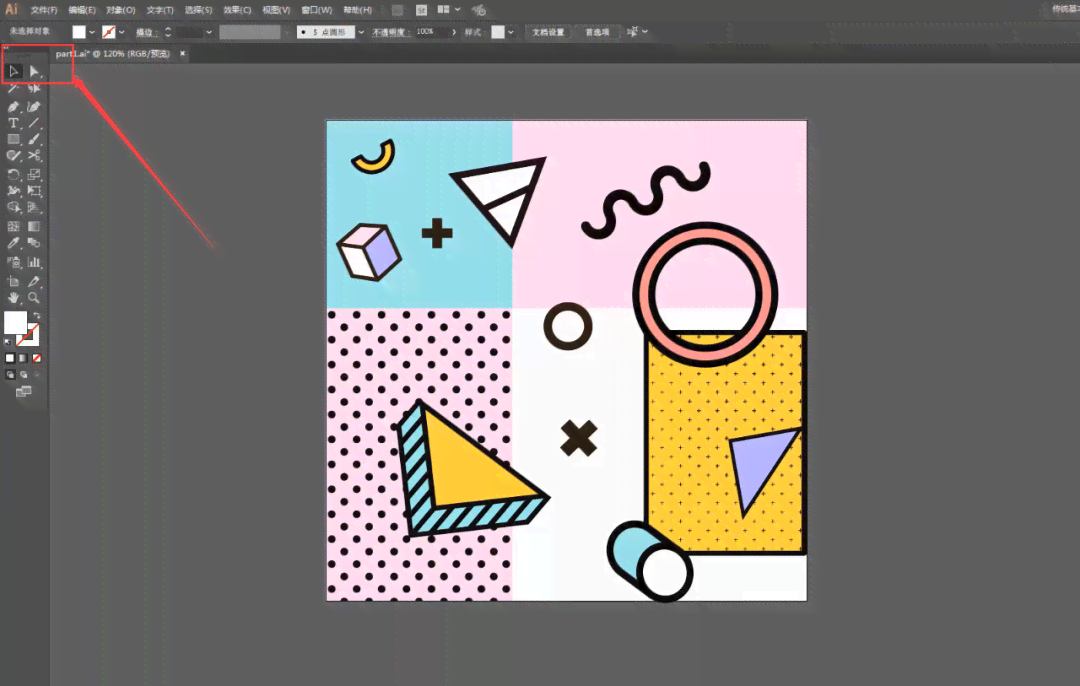Expand the opacity options arrow
The image size is (1080, 686).
coord(453,32)
